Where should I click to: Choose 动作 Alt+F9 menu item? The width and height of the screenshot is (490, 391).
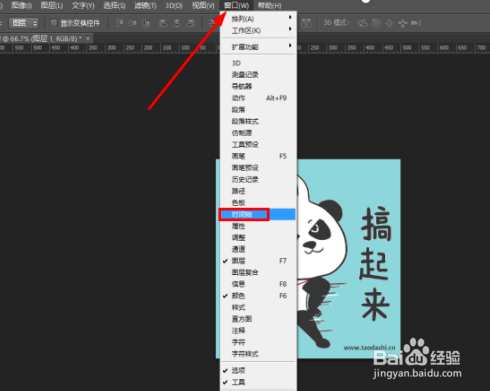pos(258,98)
